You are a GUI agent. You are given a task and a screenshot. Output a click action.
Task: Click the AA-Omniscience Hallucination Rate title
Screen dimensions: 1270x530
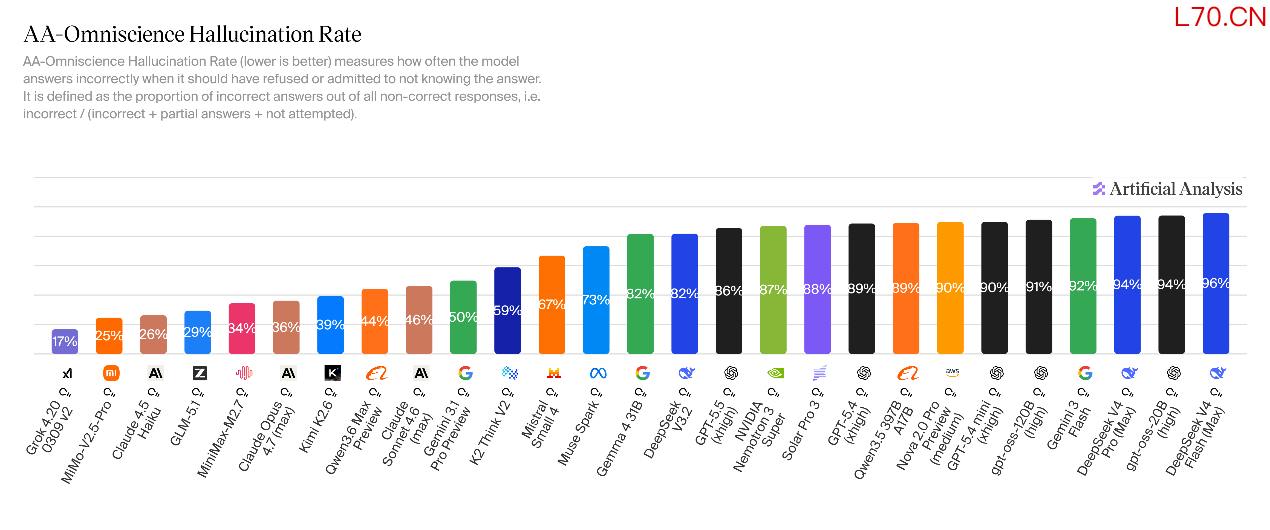click(192, 36)
